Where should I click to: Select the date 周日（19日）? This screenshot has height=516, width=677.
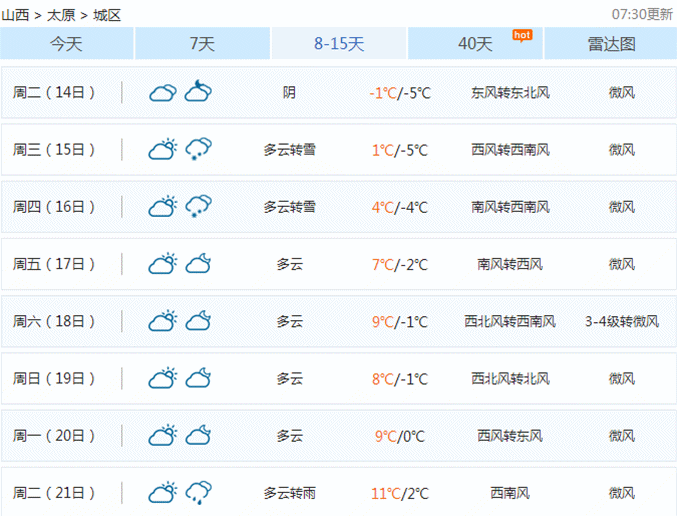tap(54, 378)
